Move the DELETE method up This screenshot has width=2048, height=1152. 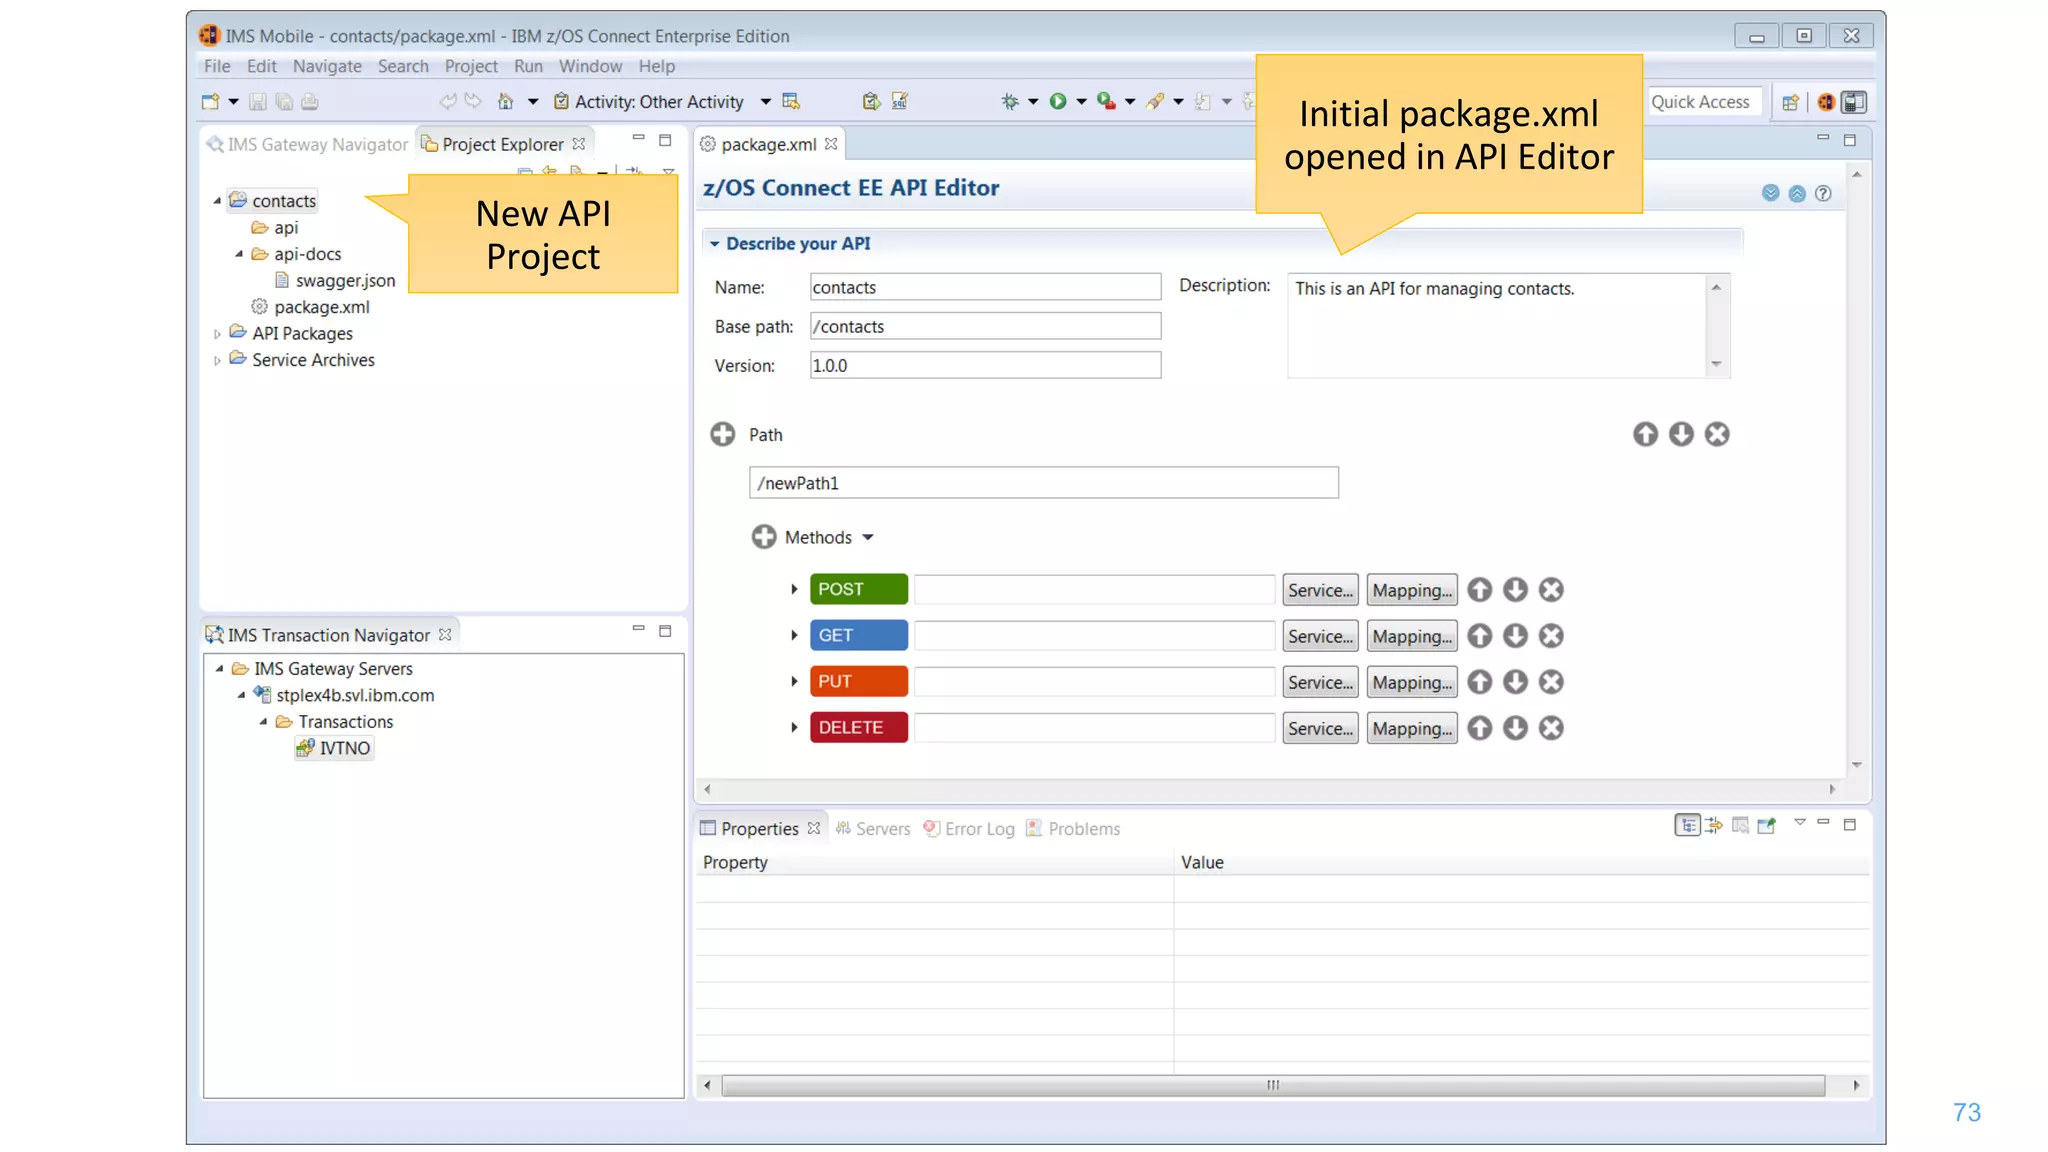click(x=1480, y=728)
